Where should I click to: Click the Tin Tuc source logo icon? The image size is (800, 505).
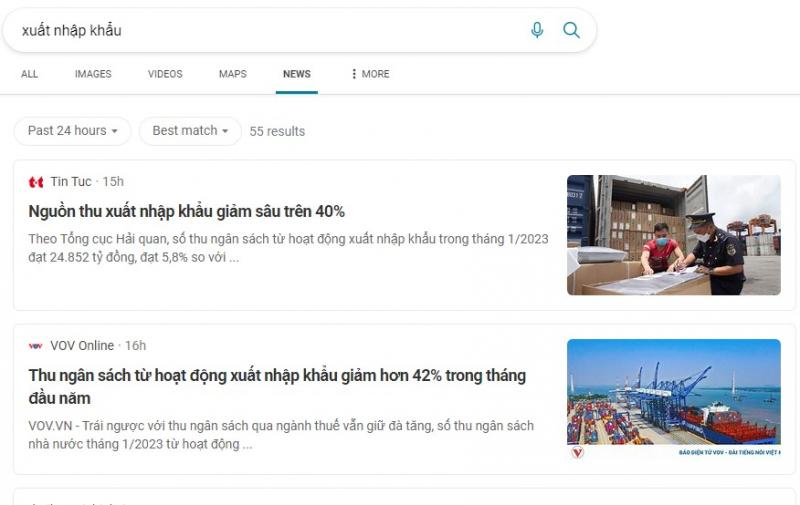[x=36, y=182]
